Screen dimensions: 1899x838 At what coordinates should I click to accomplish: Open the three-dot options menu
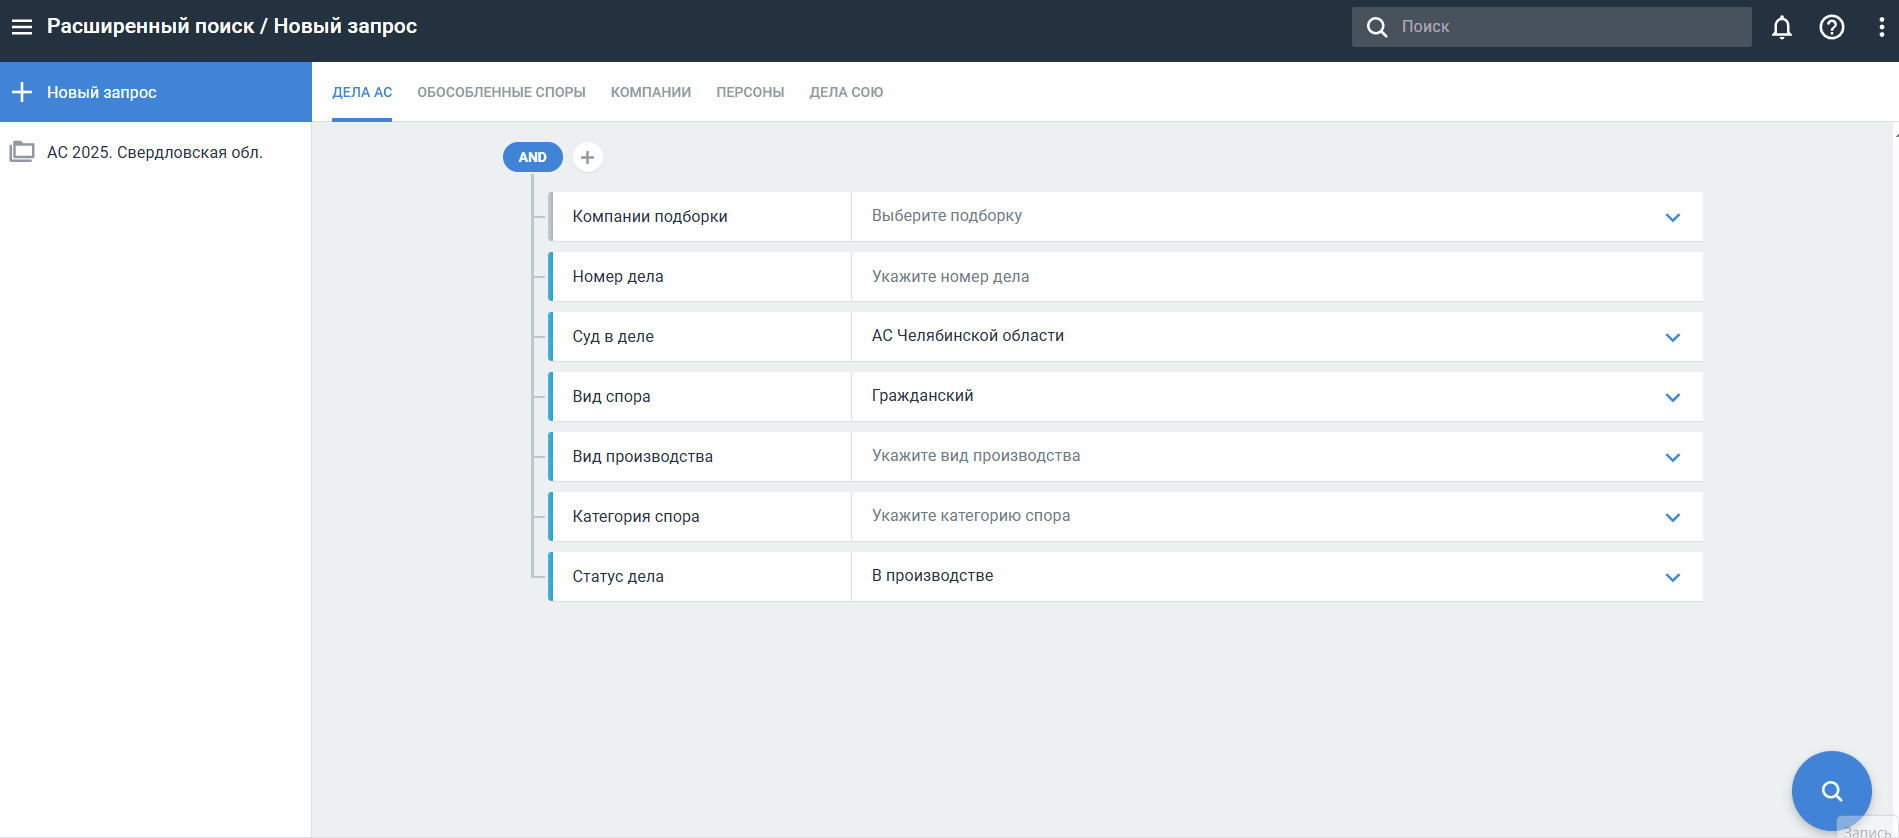click(1881, 27)
